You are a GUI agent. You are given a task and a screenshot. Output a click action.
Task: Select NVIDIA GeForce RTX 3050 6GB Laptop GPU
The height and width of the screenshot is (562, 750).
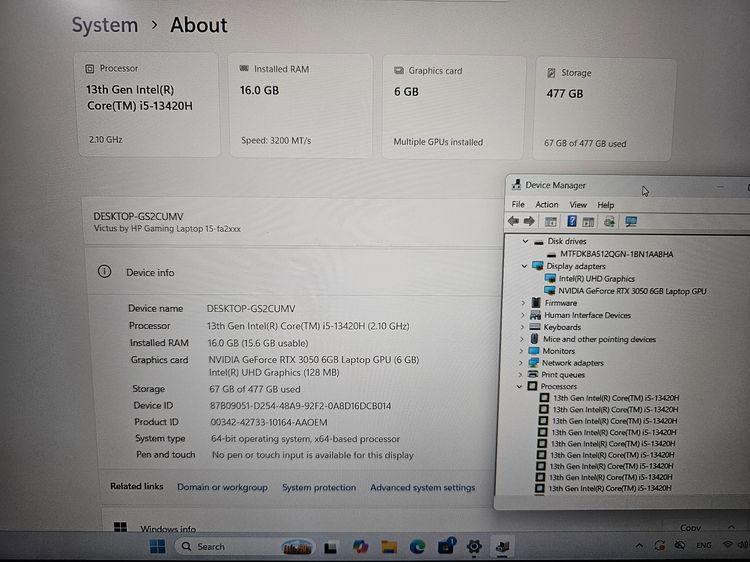632,291
